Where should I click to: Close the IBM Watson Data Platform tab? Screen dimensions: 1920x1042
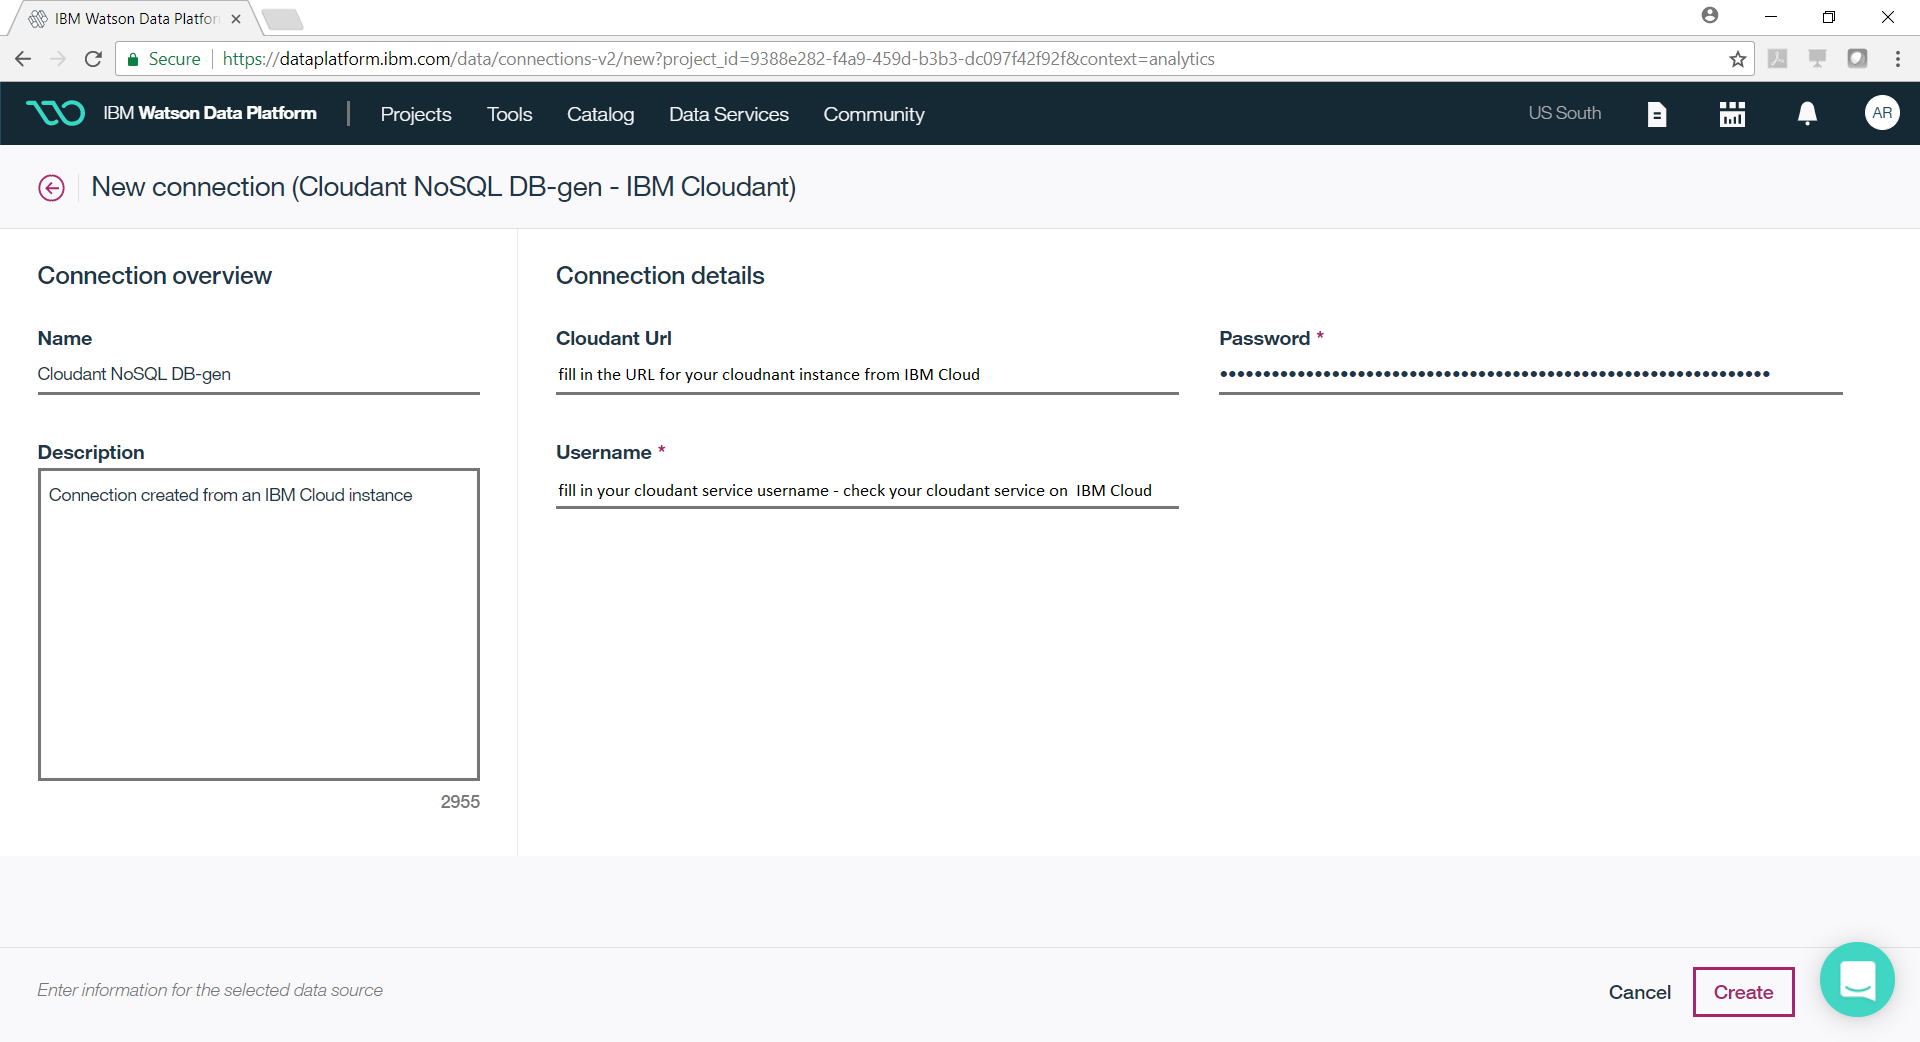[x=236, y=19]
